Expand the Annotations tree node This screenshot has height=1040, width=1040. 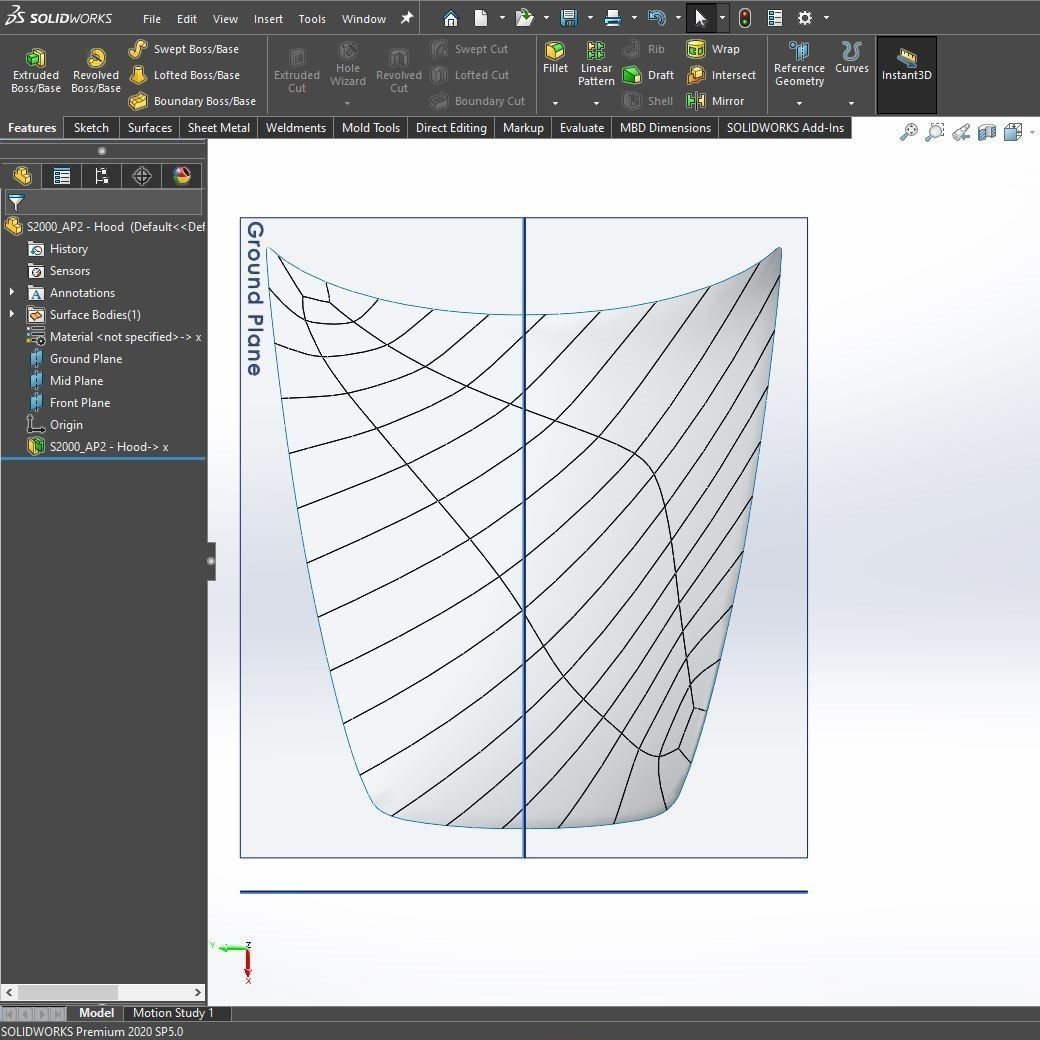pyautogui.click(x=11, y=292)
